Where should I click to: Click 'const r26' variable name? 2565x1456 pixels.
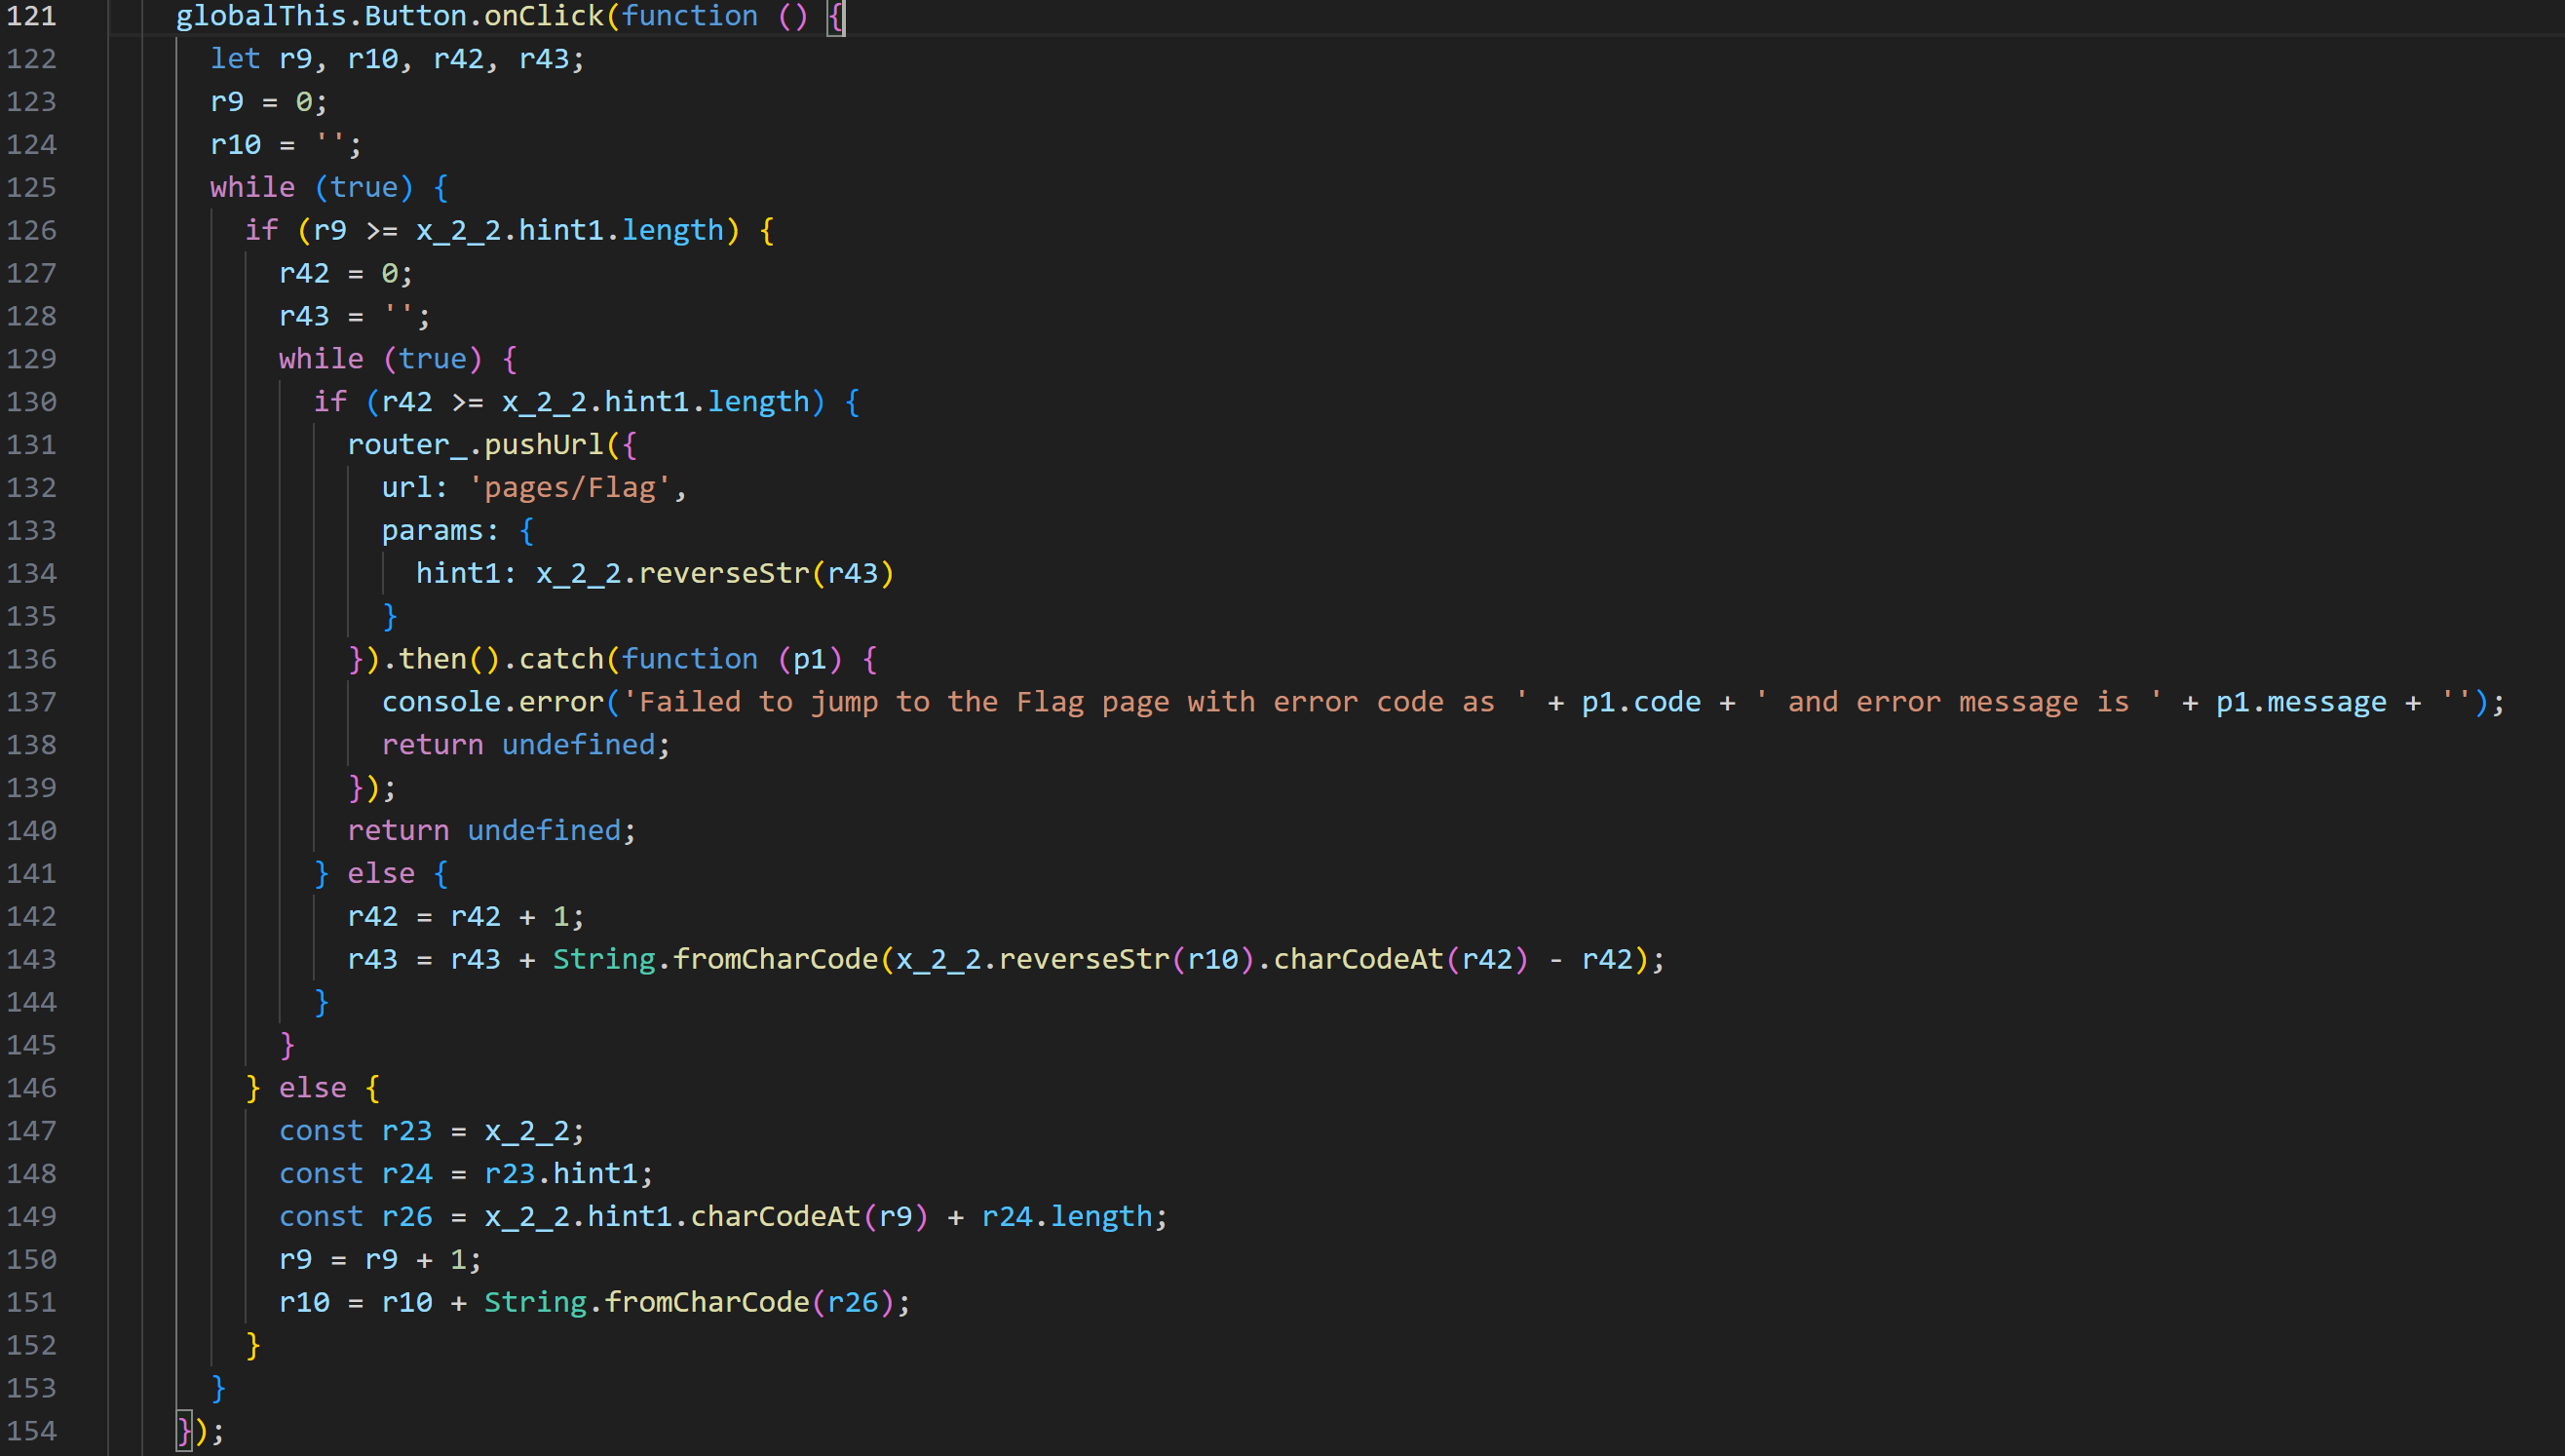pyautogui.click(x=406, y=1217)
